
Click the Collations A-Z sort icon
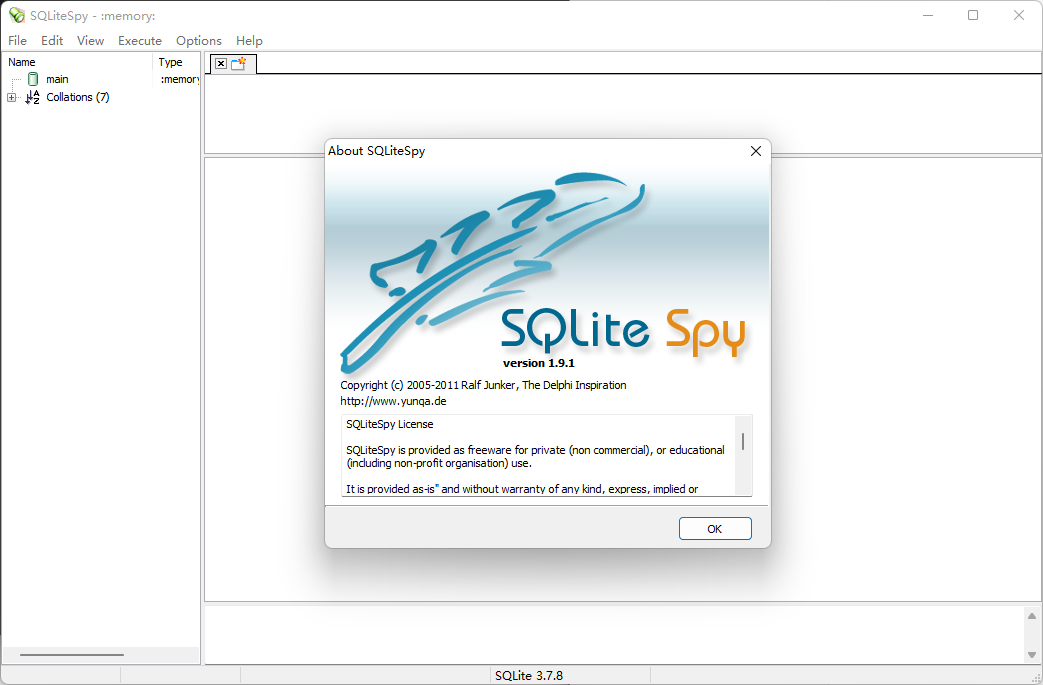tap(33, 97)
